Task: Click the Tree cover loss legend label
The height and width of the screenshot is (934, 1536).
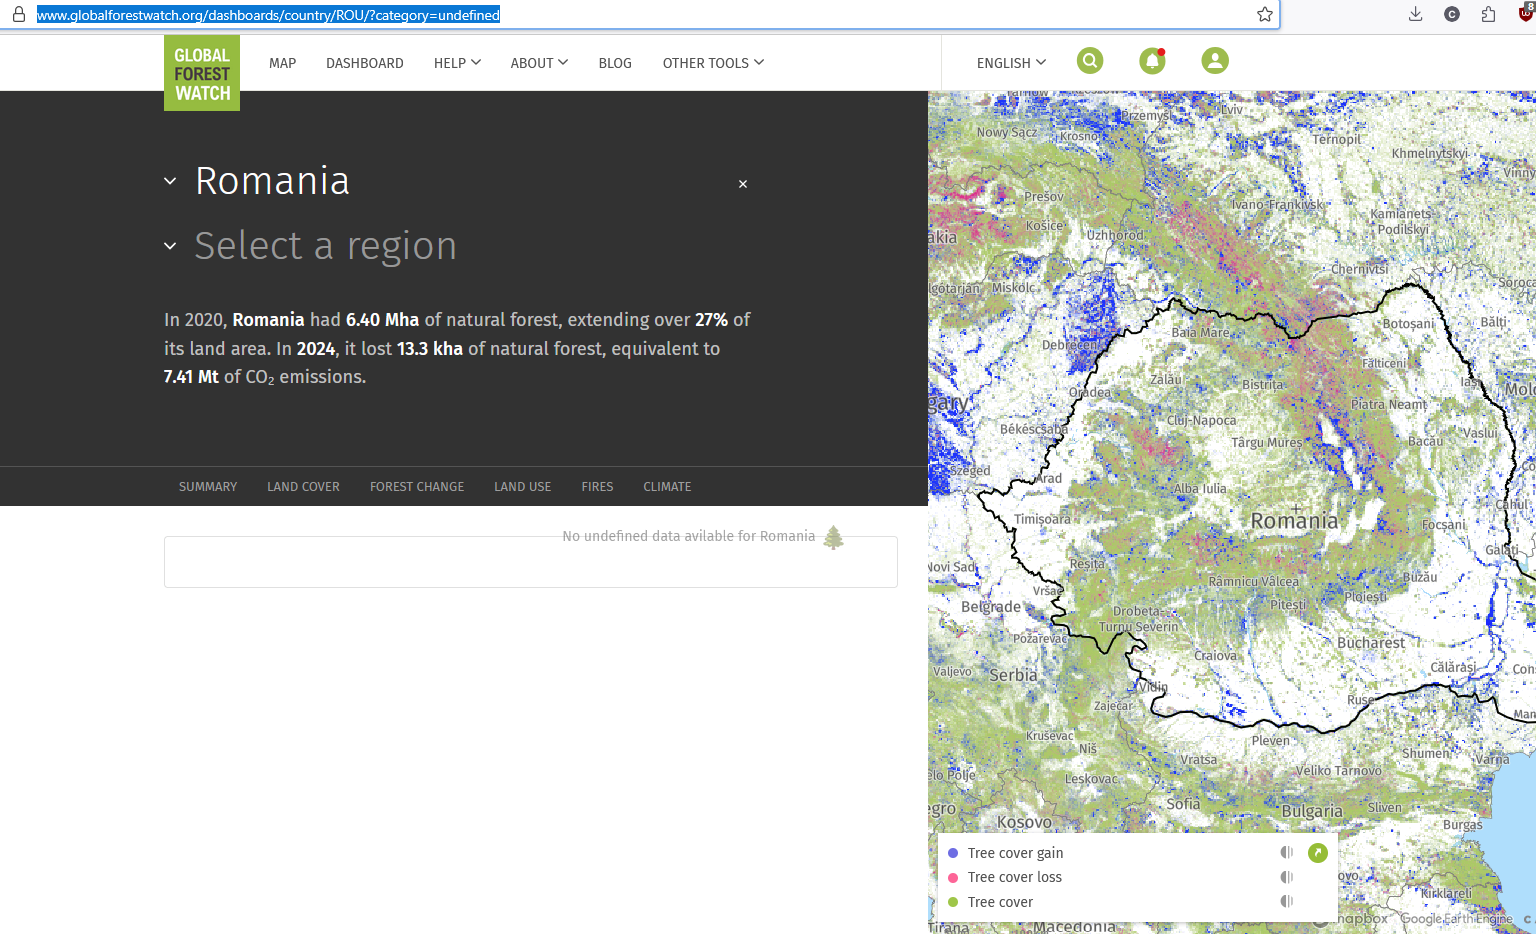Action: [x=1014, y=877]
